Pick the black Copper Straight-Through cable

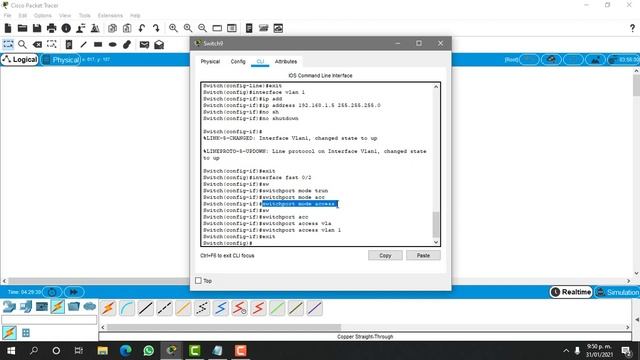pos(146,308)
